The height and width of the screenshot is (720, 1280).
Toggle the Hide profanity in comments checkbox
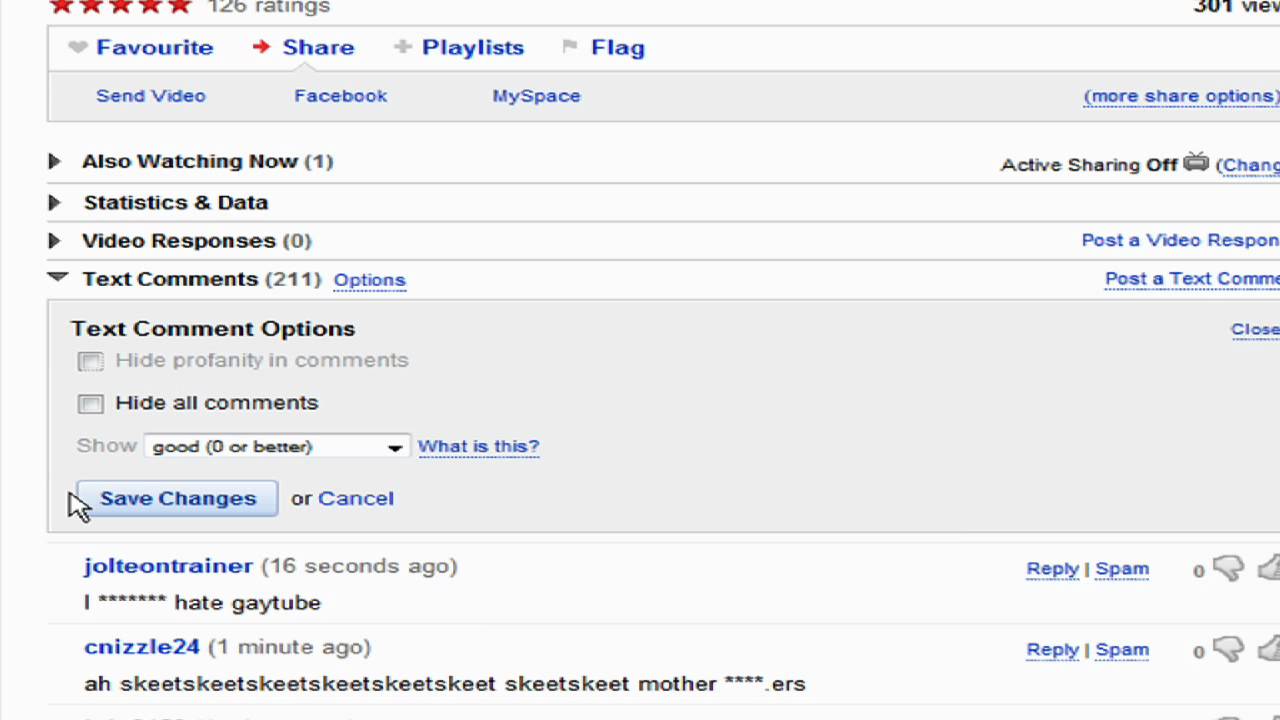tap(91, 361)
